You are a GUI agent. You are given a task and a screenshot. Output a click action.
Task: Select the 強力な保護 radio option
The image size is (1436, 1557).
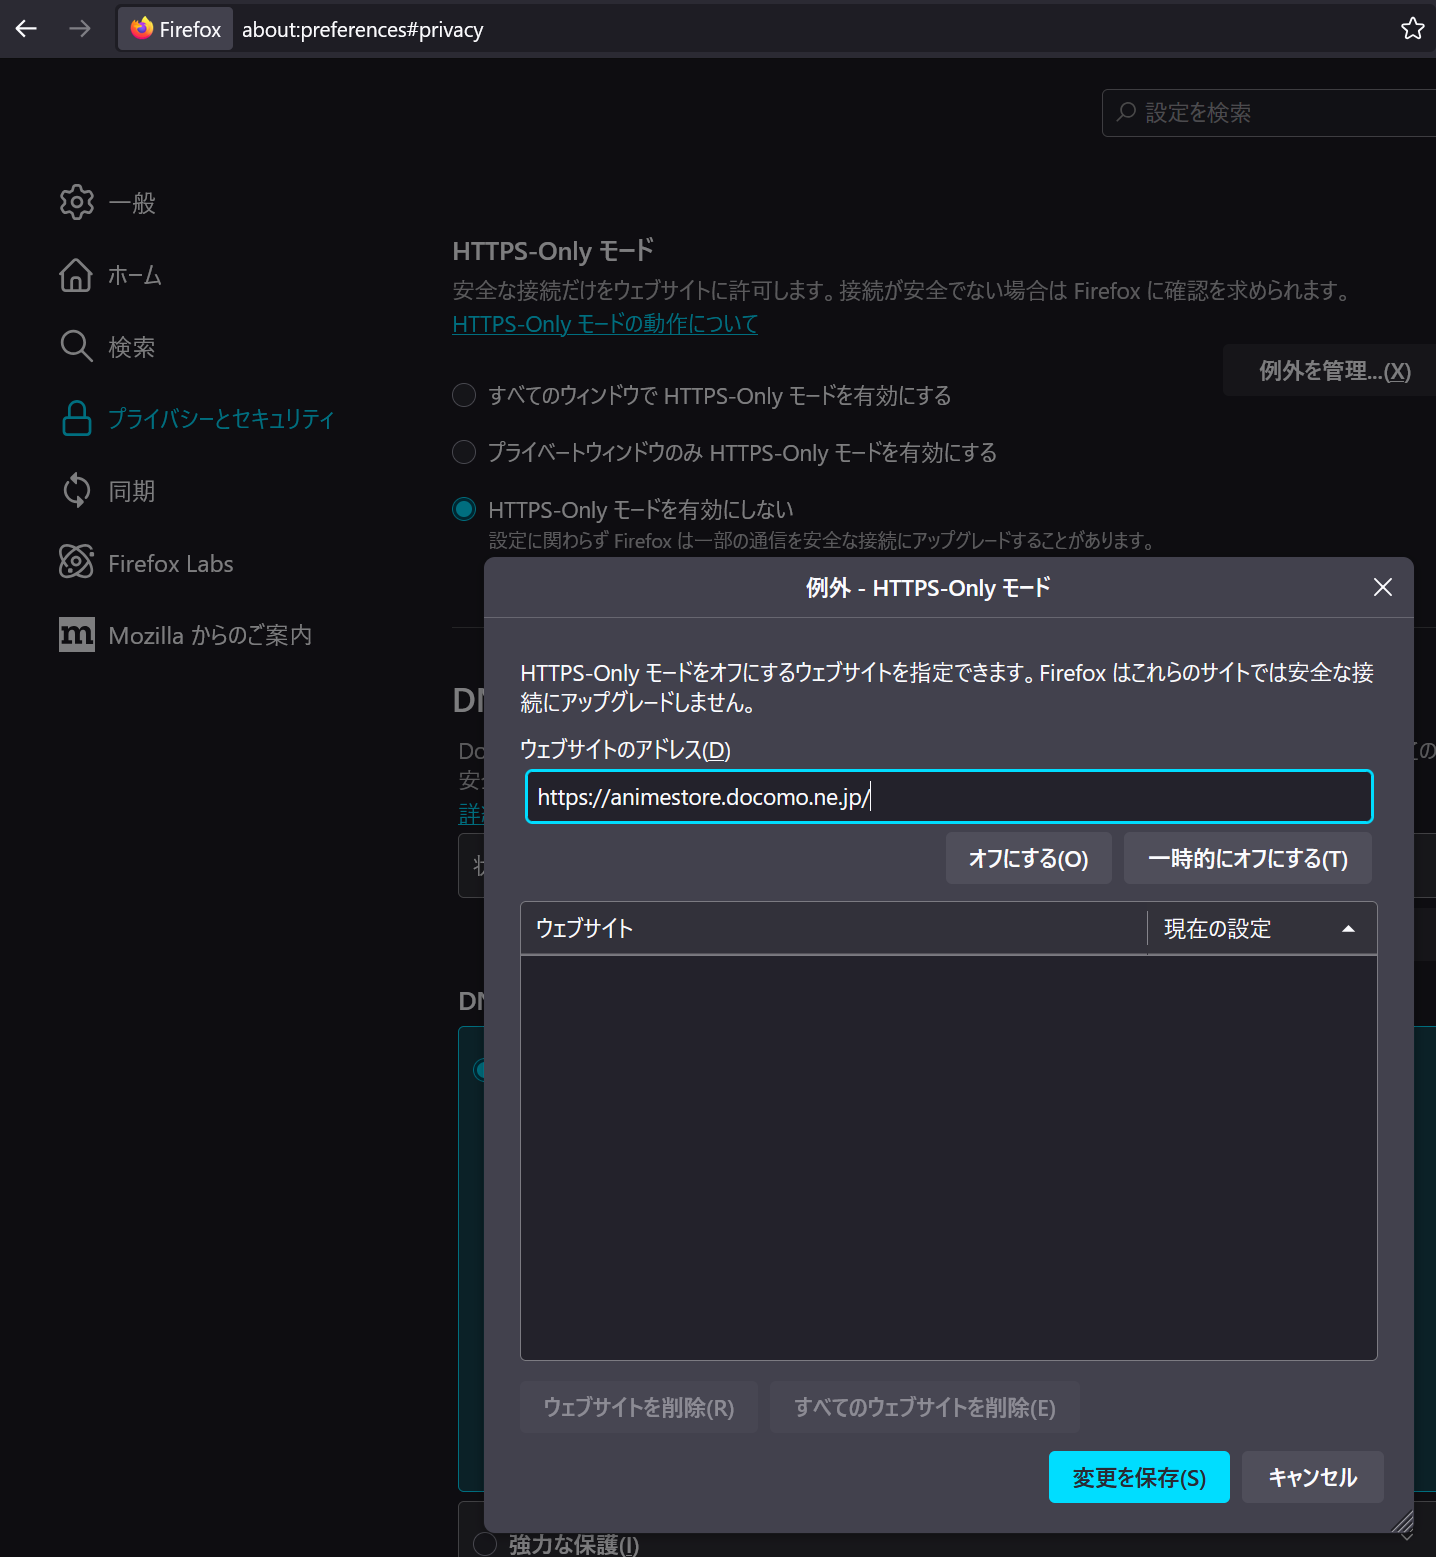click(485, 1544)
